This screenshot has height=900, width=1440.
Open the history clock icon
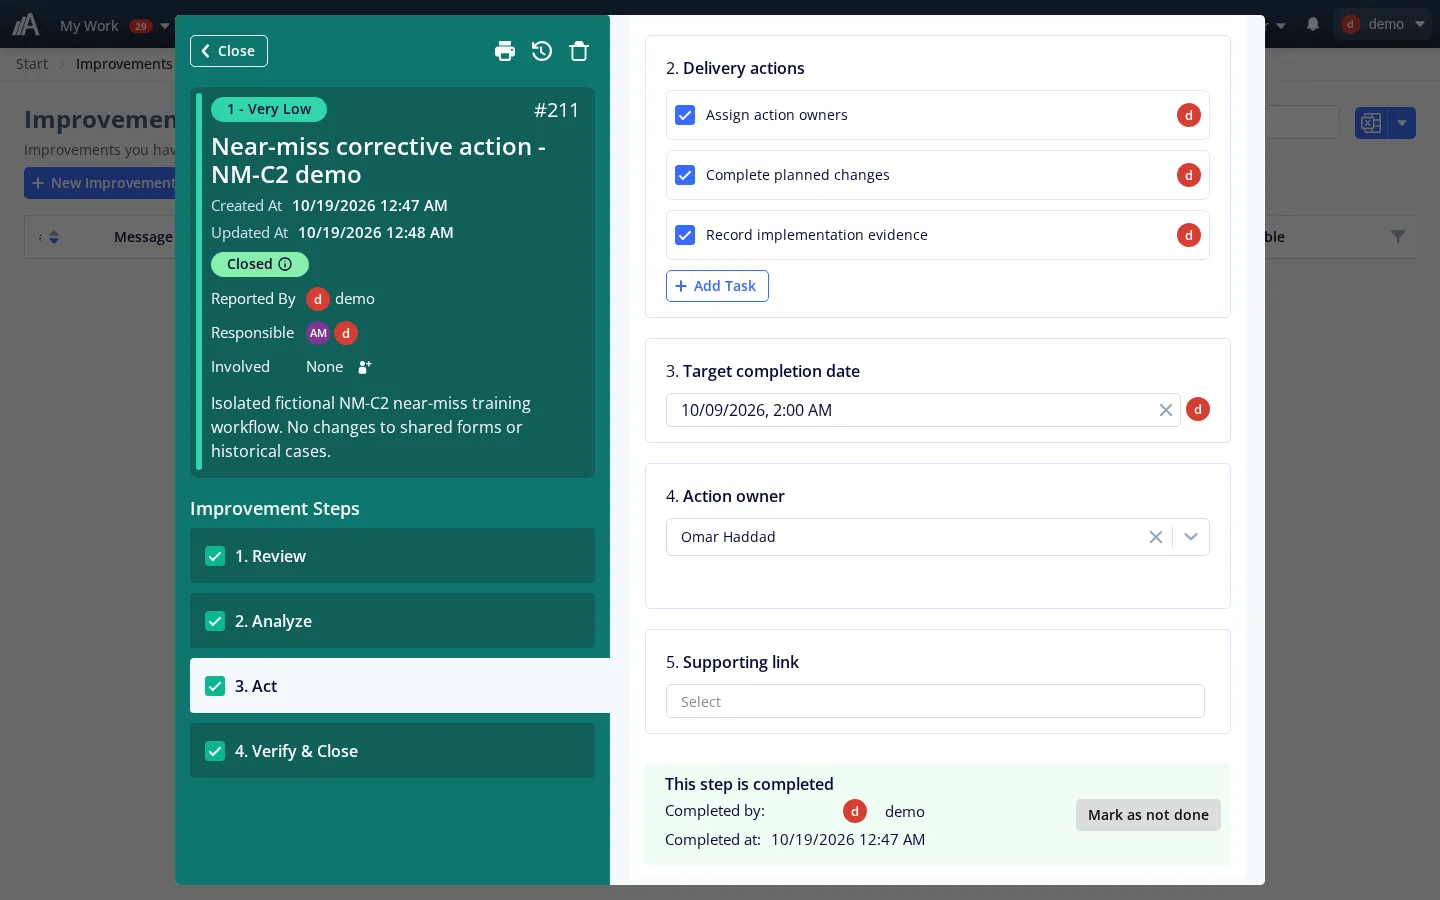[542, 51]
